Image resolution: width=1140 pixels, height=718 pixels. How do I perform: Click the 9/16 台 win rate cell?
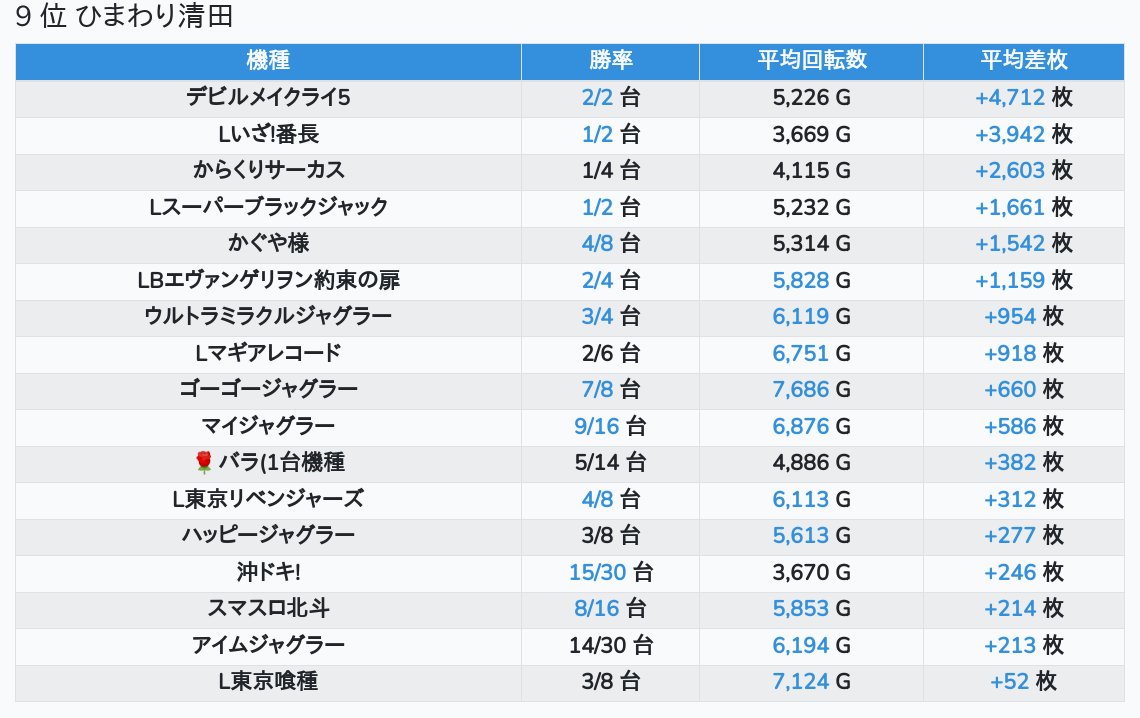610,426
